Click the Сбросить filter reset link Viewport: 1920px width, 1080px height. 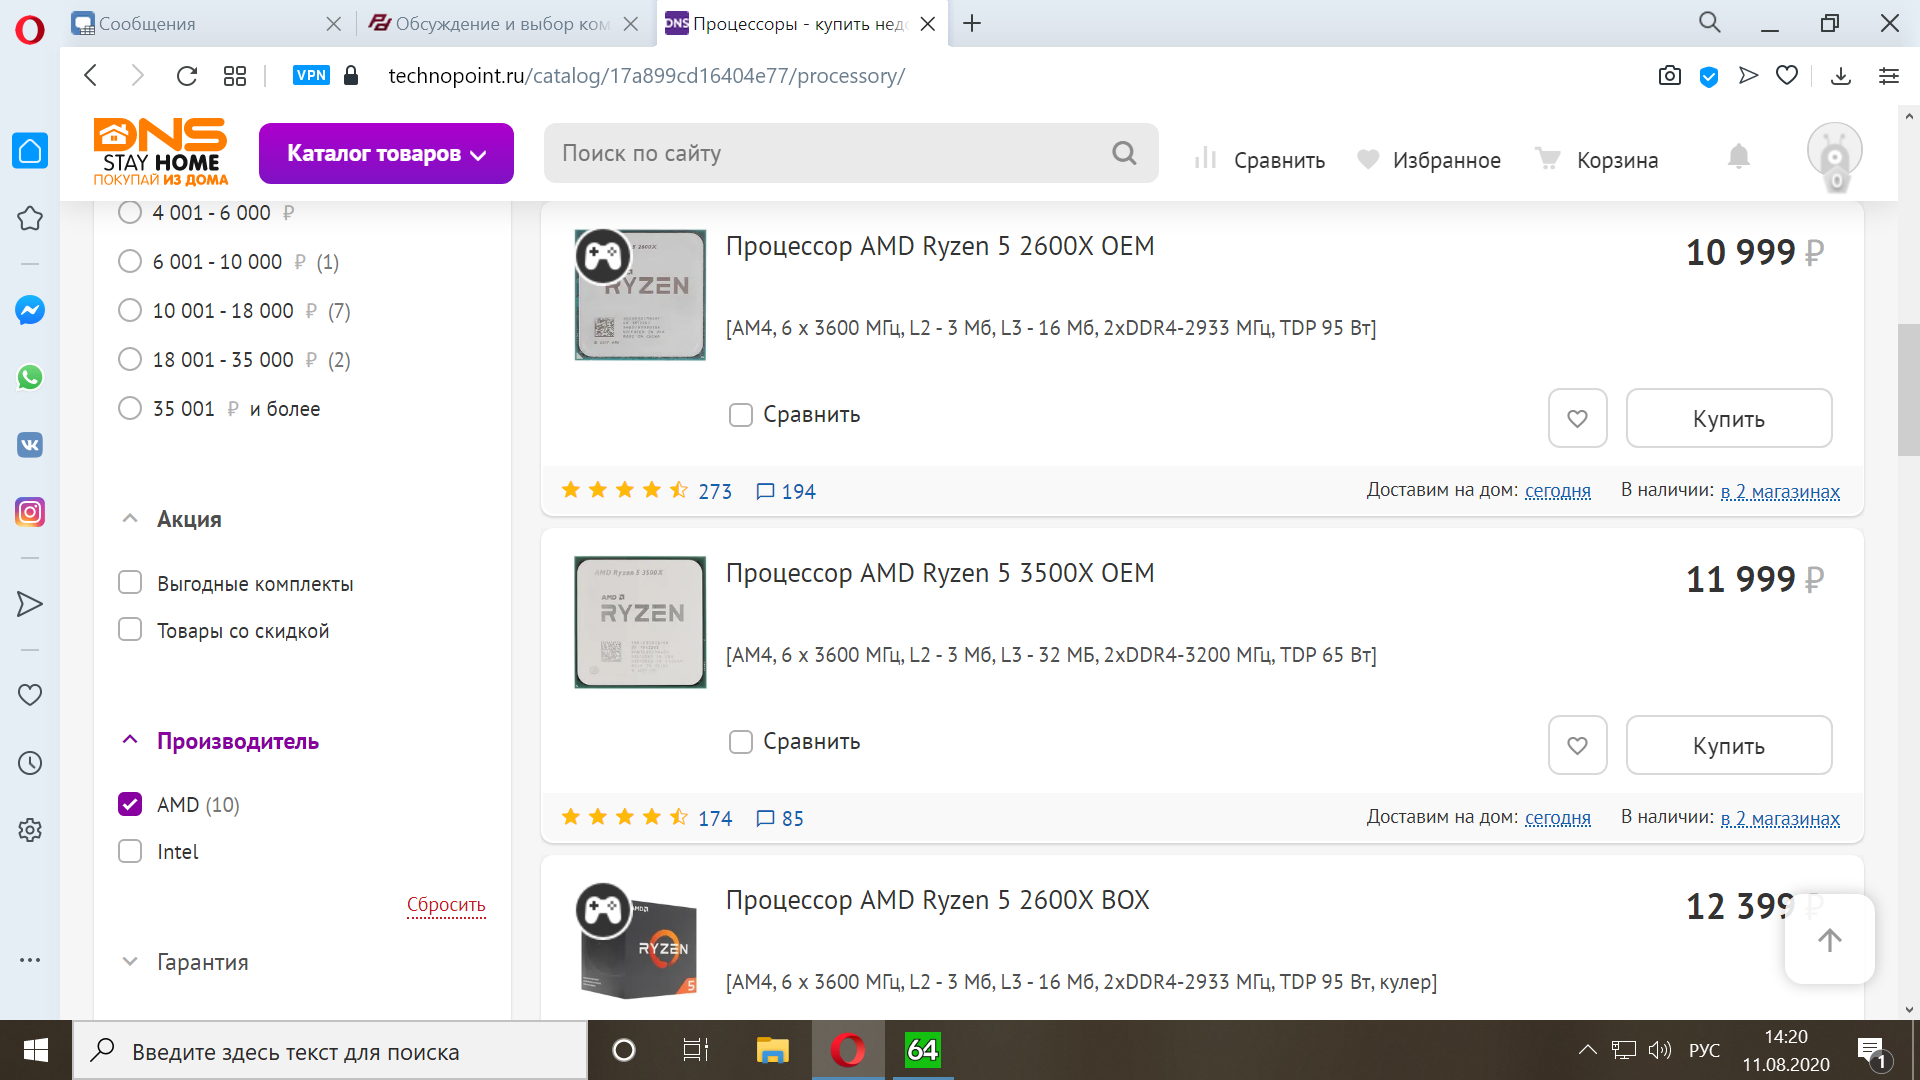pyautogui.click(x=446, y=905)
